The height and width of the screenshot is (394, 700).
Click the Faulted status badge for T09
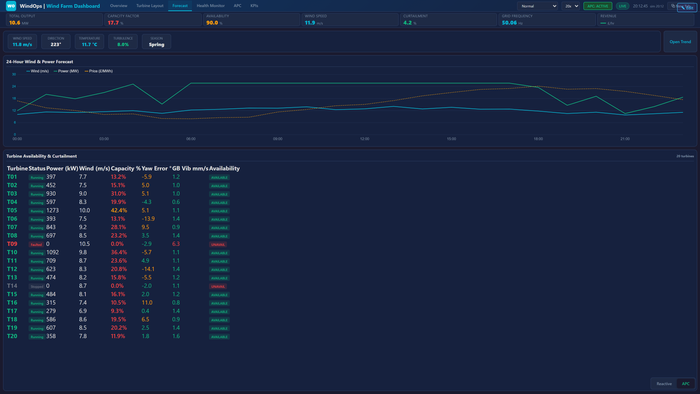(36, 245)
